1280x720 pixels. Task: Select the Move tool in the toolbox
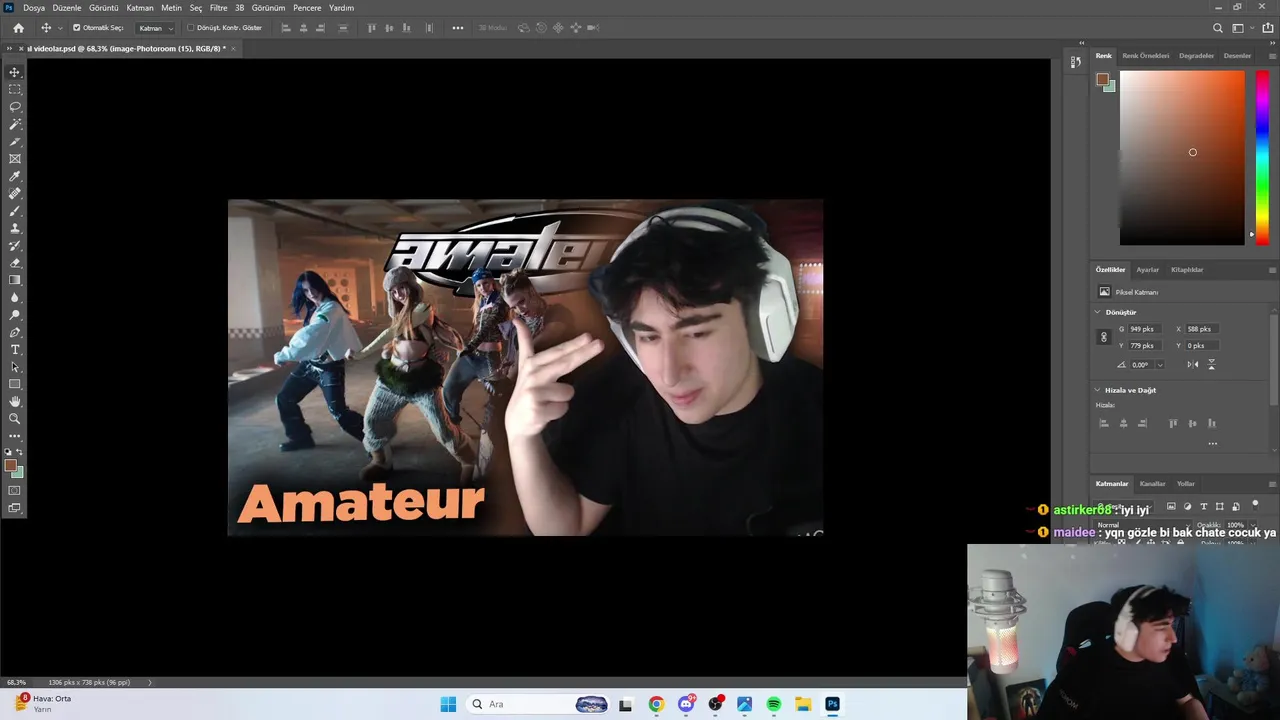point(15,72)
